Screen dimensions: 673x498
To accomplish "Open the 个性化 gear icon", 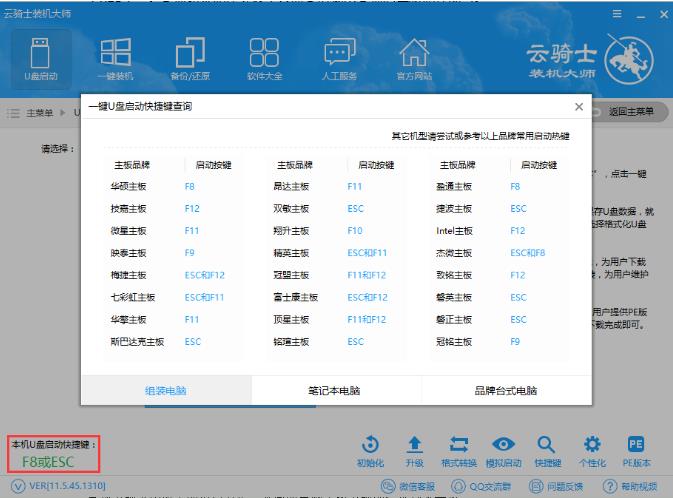I will click(592, 452).
